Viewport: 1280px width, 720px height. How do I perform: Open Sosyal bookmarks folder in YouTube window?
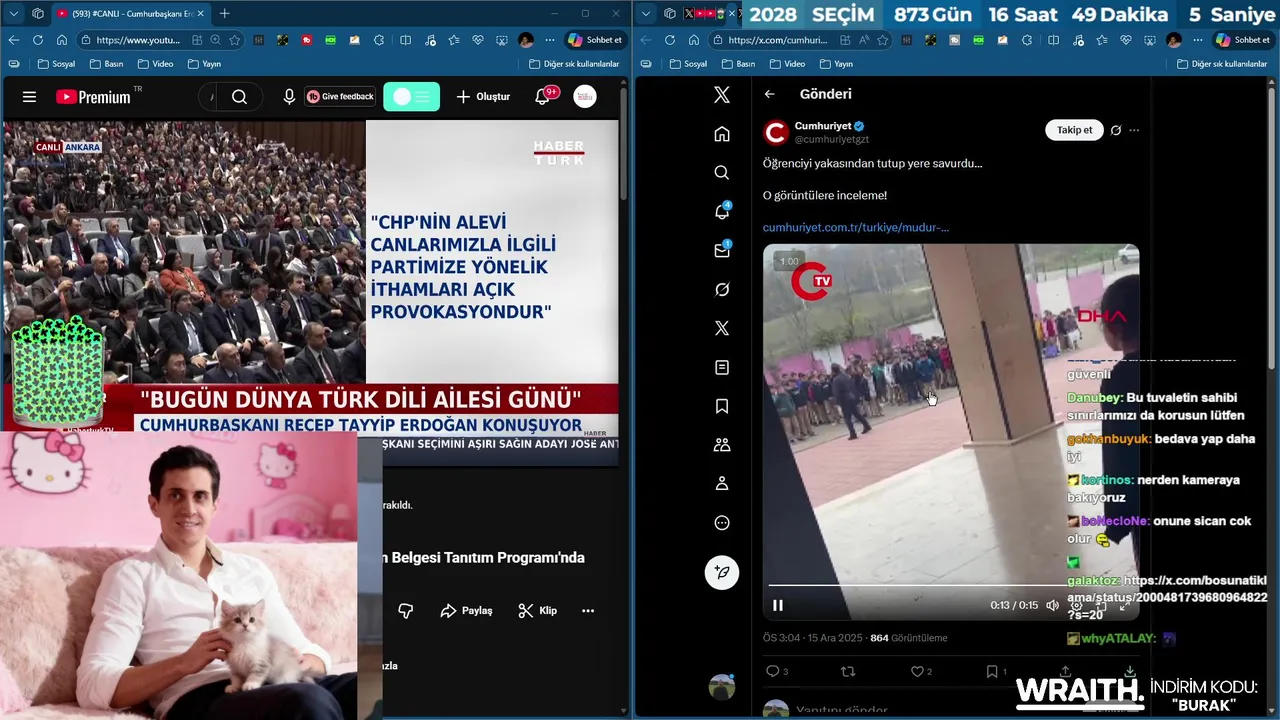pos(56,64)
